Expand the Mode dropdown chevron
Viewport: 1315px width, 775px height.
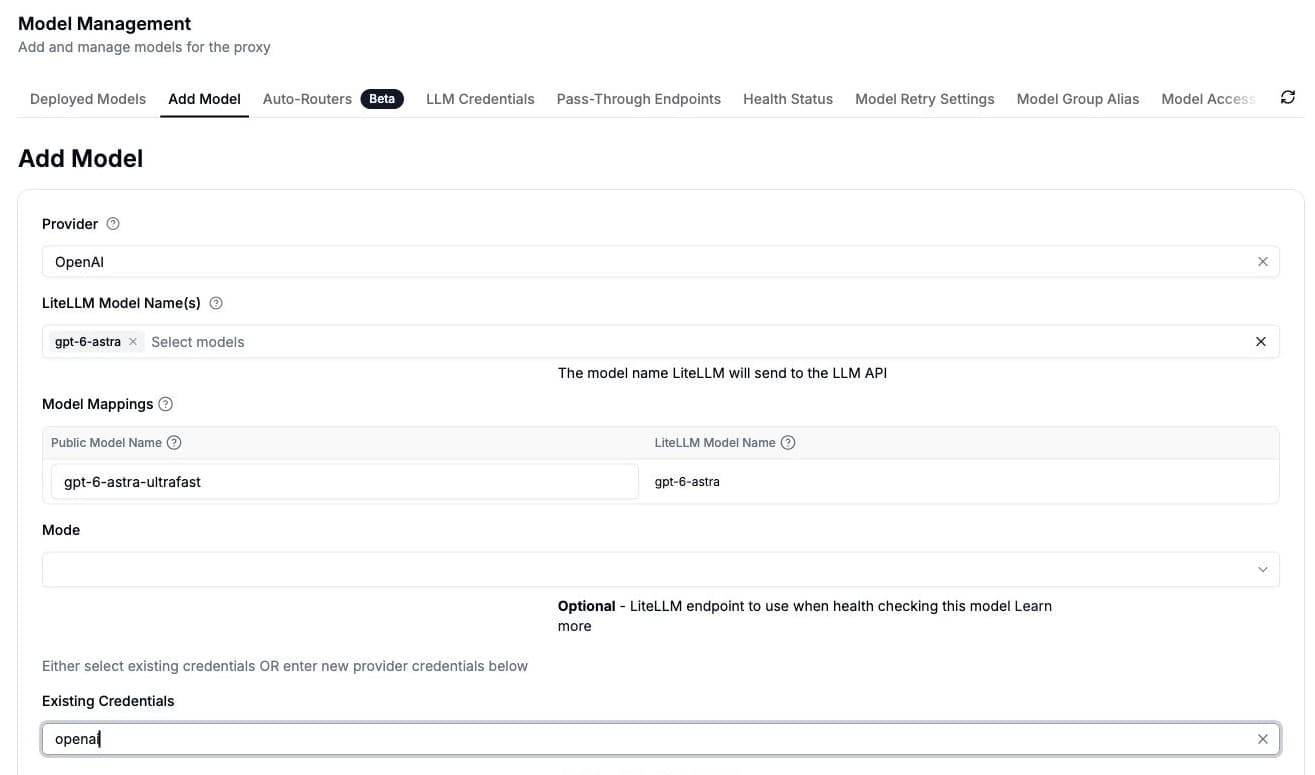point(1262,569)
